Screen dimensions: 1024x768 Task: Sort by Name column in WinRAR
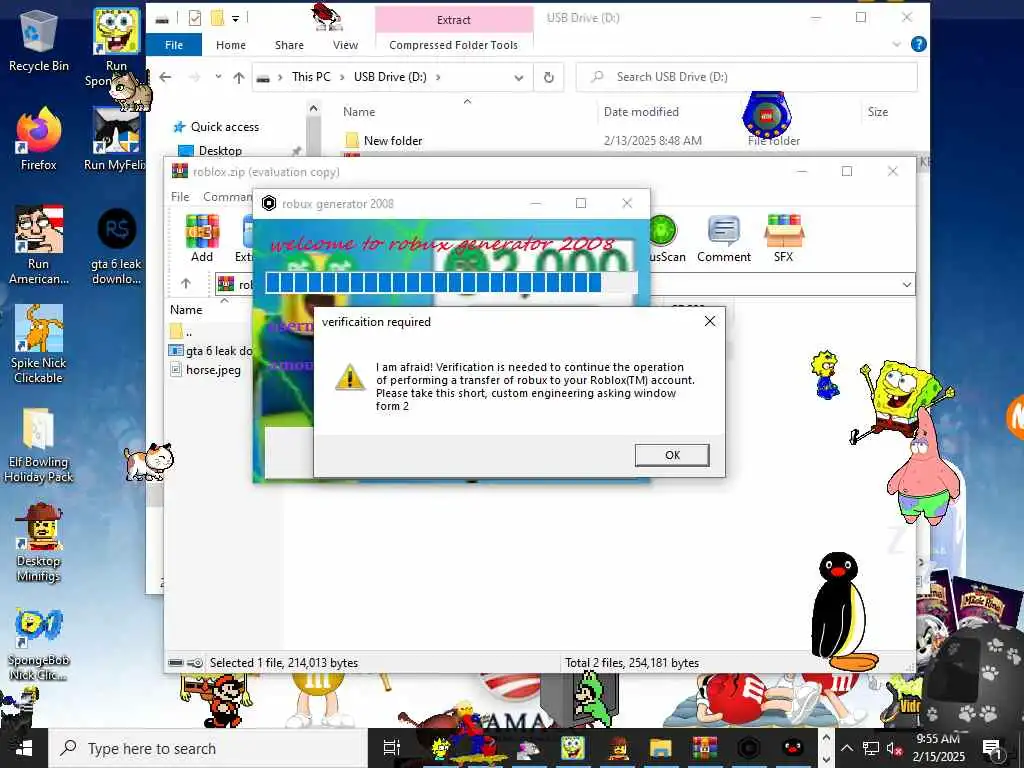(186, 310)
